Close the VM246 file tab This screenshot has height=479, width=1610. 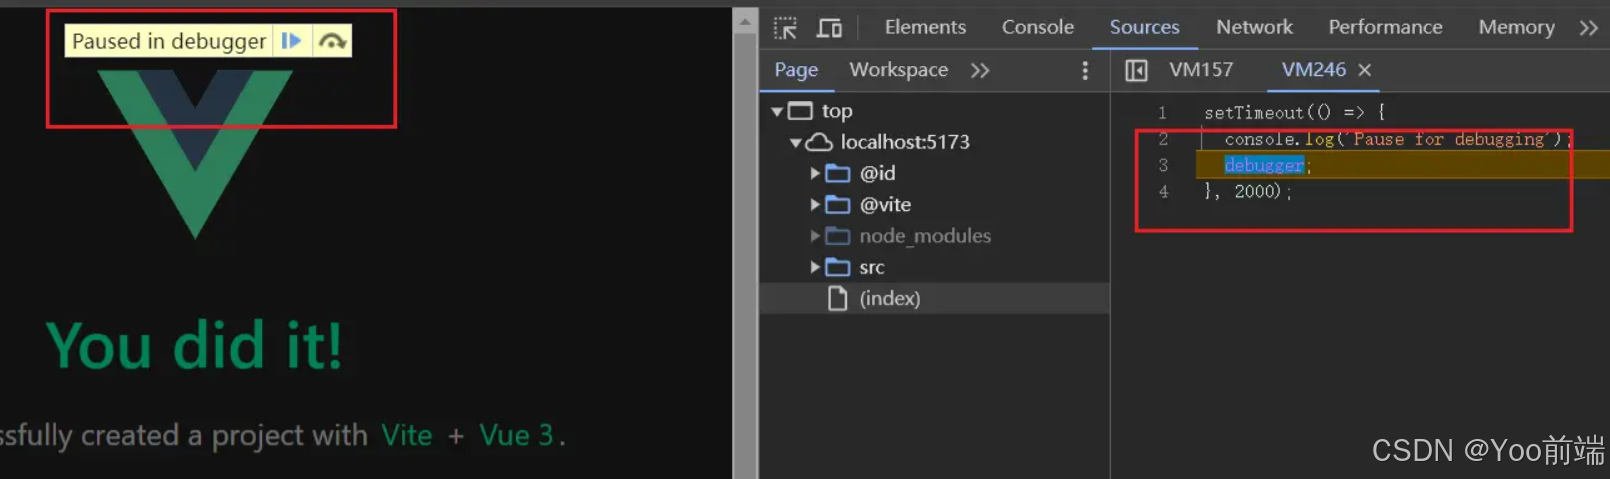1364,70
